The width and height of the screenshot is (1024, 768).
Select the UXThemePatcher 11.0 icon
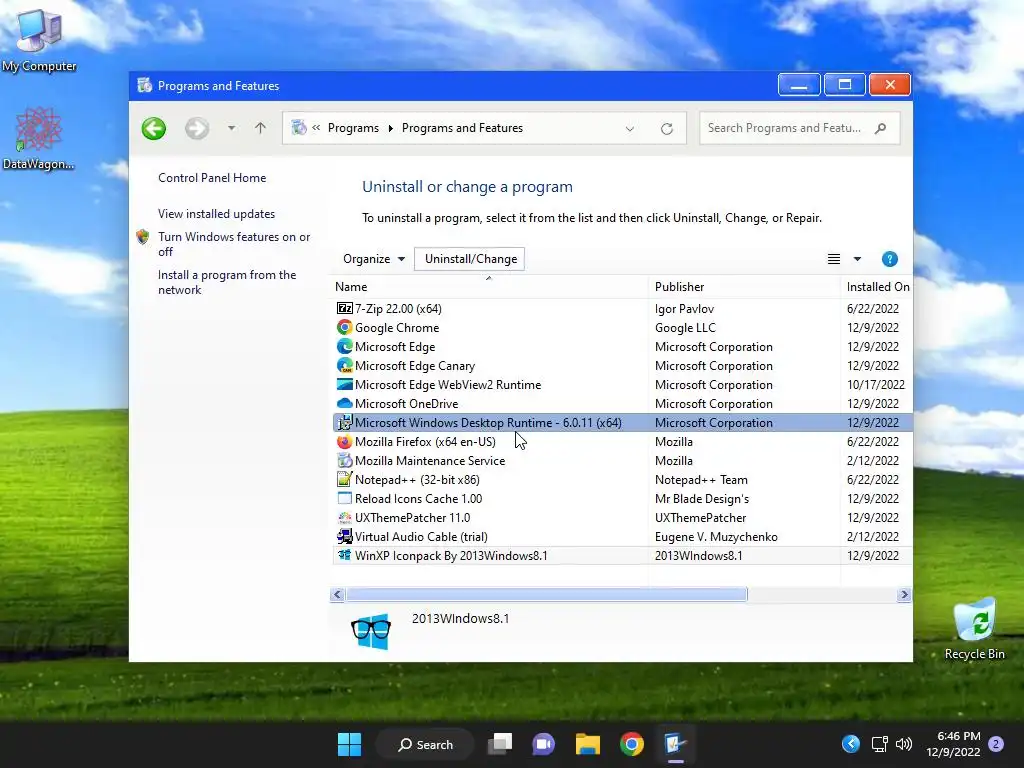[344, 517]
